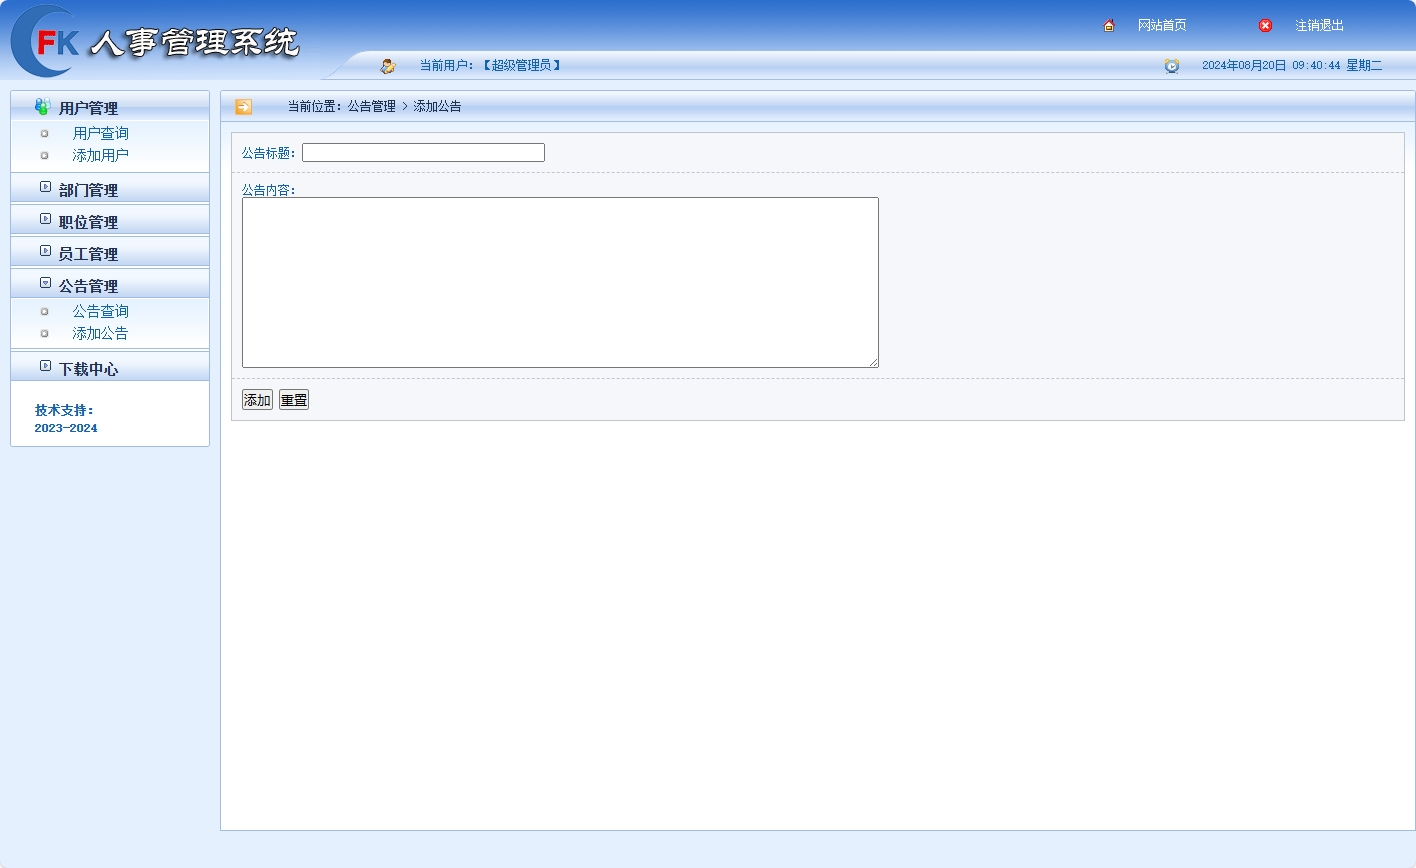
Task: Click the 【超级管理员】 user name
Action: [x=521, y=66]
